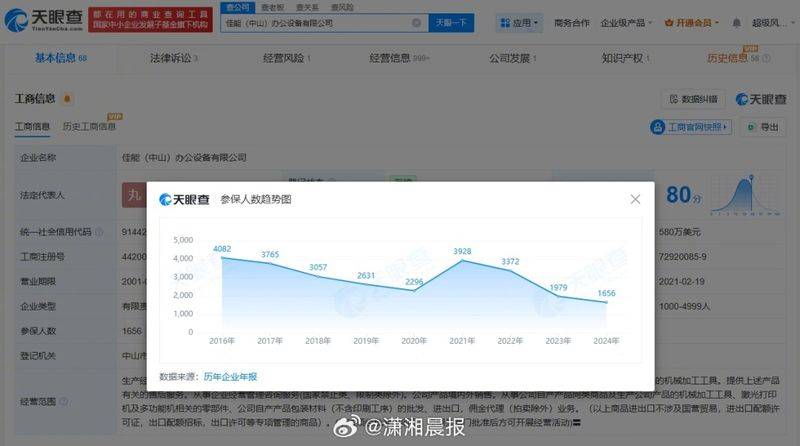The width and height of the screenshot is (800, 446).
Task: Switch to the 经营信息 tab
Action: (x=399, y=58)
